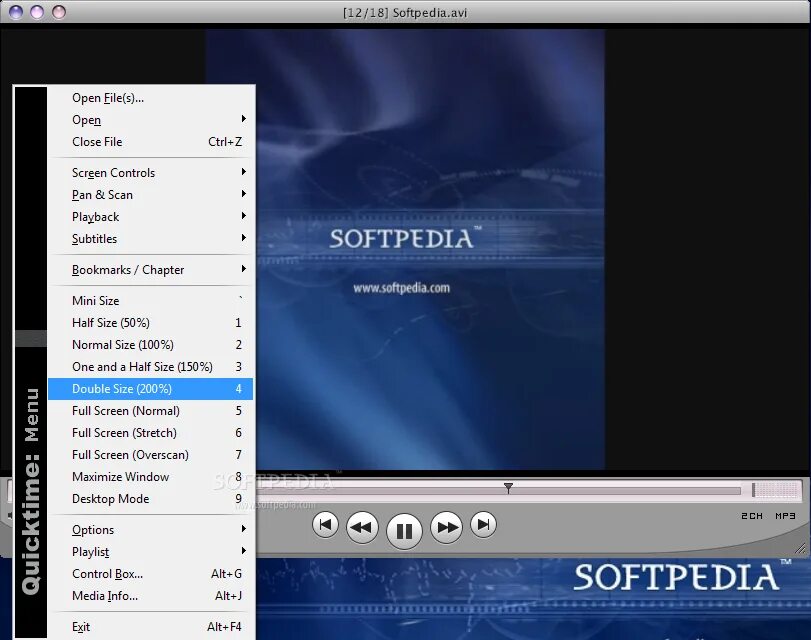Select Double Size (200%) option
Screen dimensions: 811x640
(151, 389)
